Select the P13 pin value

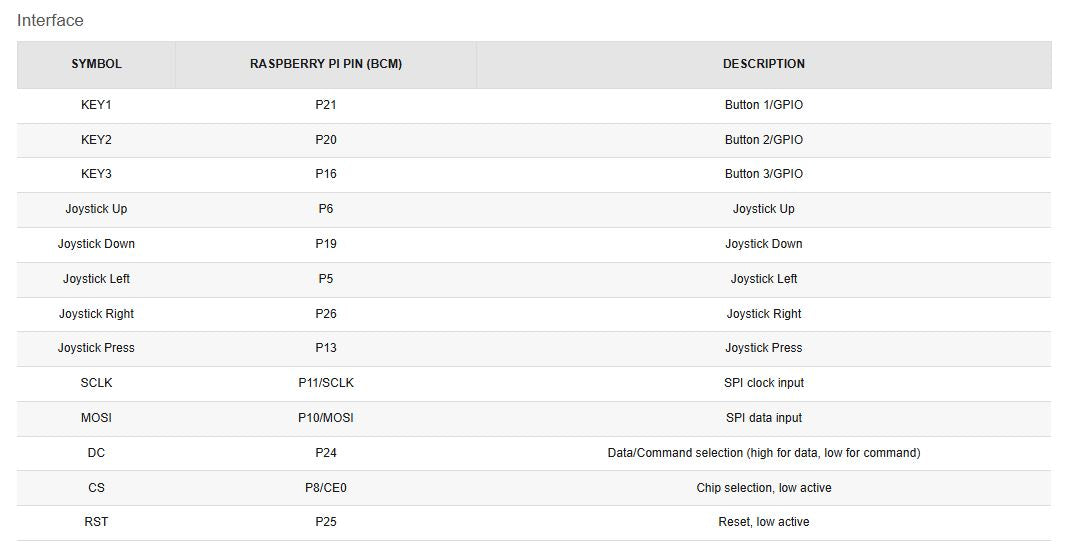click(326, 348)
